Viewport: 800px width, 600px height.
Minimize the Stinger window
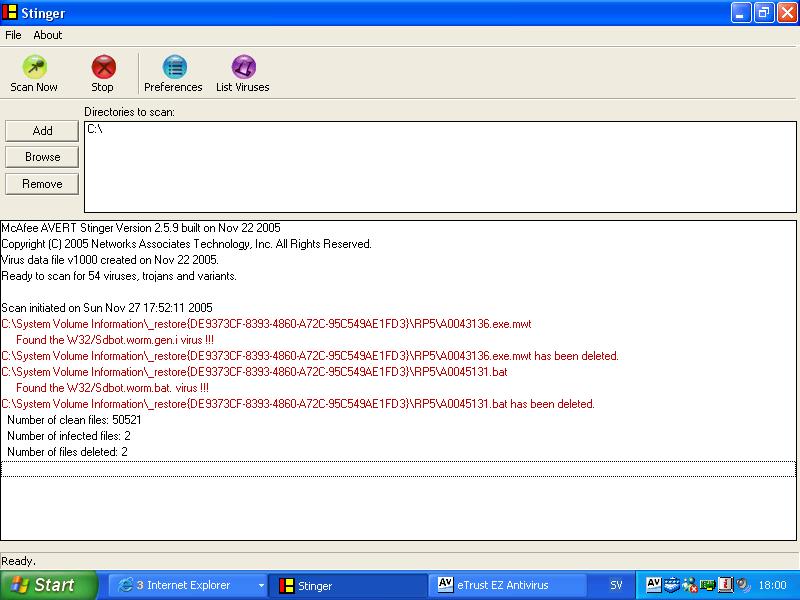741,13
